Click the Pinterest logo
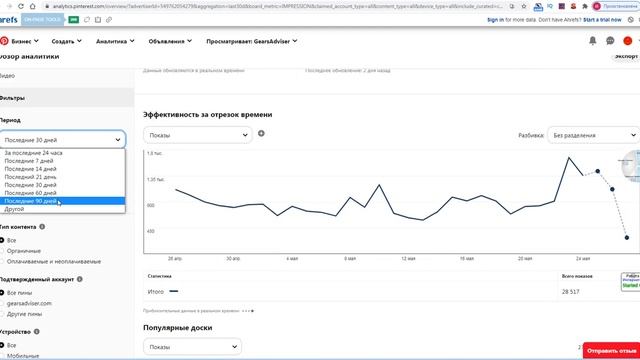The width and height of the screenshot is (640, 360). pyautogui.click(x=4, y=41)
